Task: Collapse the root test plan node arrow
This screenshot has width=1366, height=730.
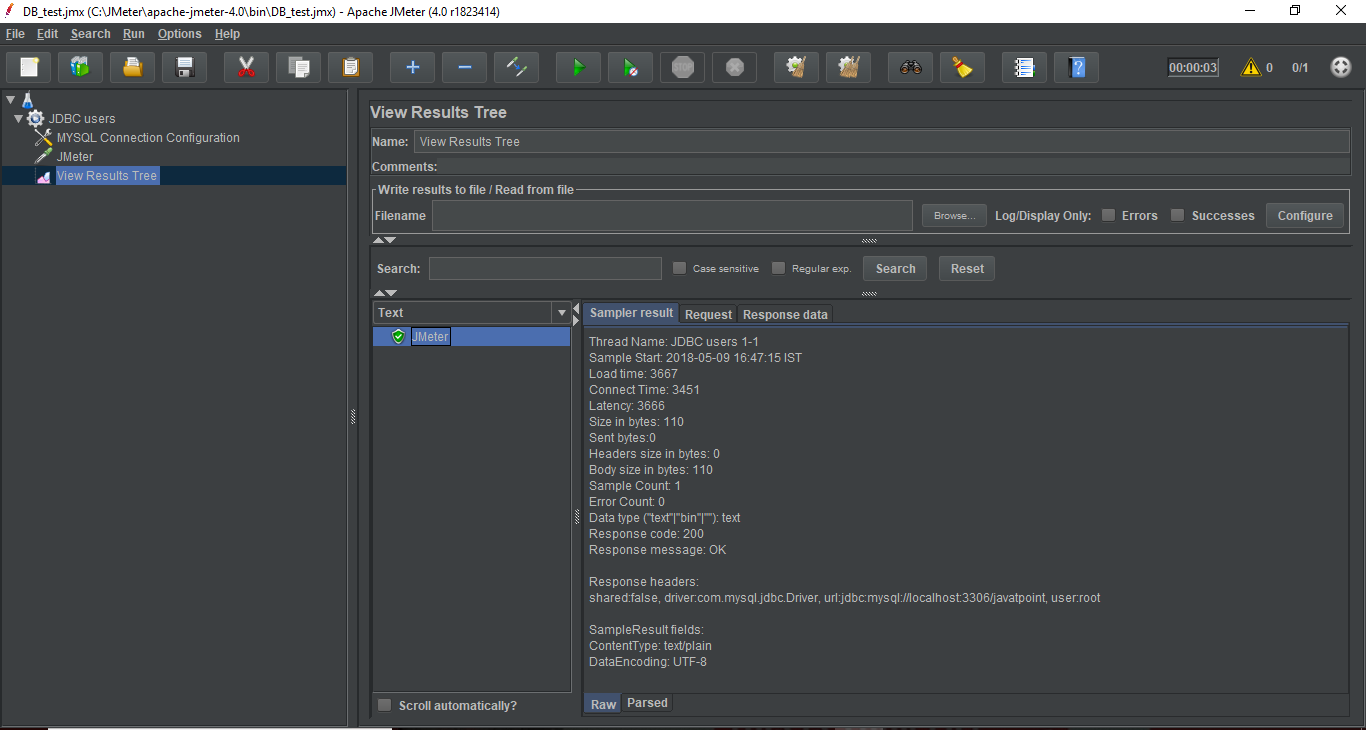Action: (10, 99)
